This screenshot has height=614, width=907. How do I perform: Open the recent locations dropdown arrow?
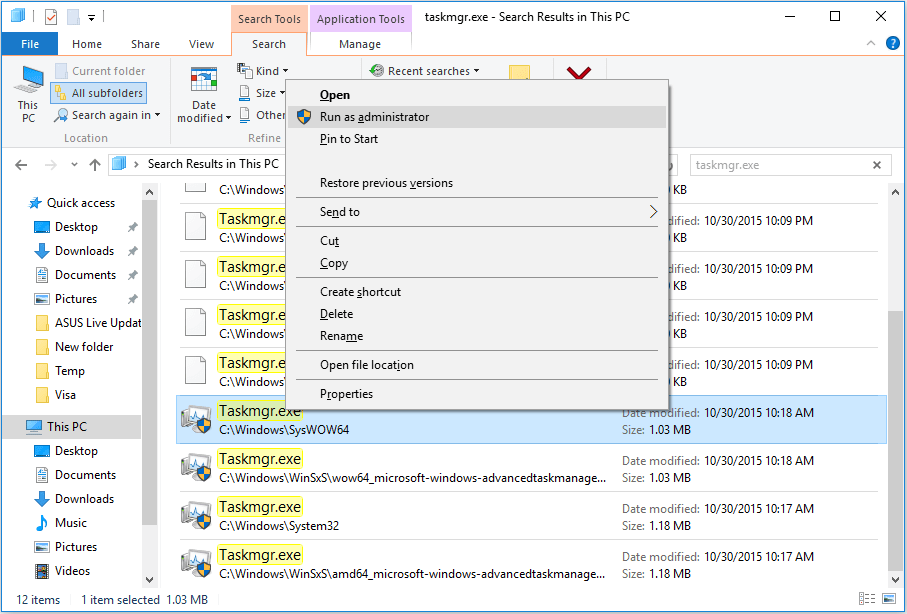click(74, 165)
